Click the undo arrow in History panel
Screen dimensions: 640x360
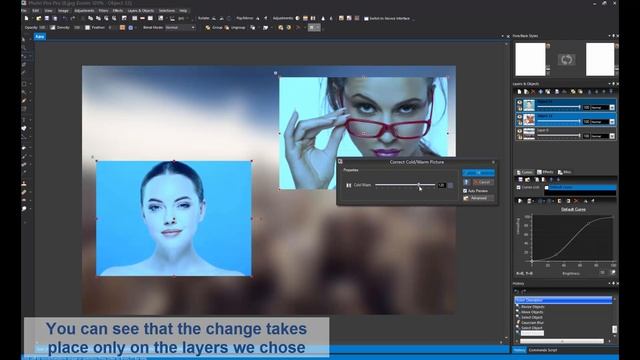517,291
